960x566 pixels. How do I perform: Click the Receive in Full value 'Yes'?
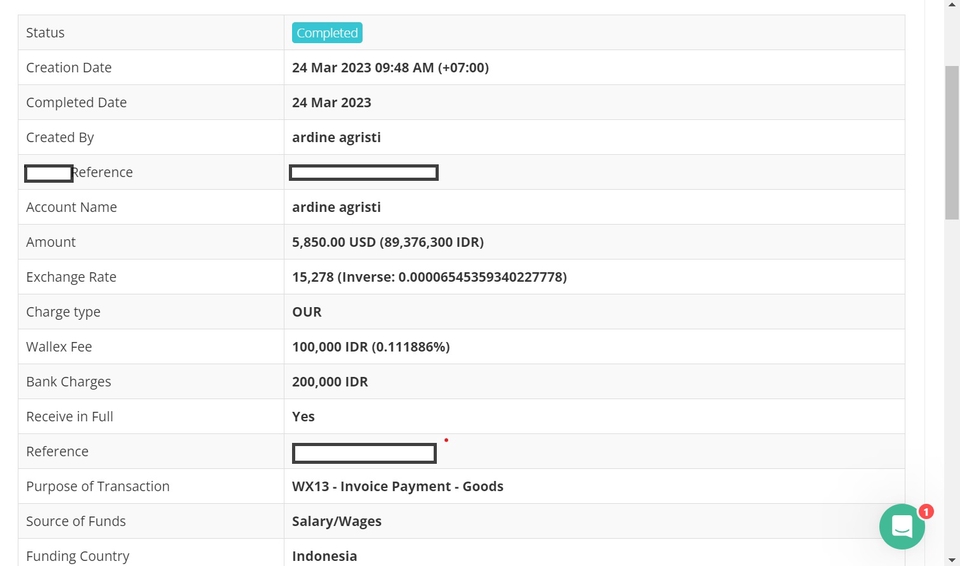(x=303, y=417)
